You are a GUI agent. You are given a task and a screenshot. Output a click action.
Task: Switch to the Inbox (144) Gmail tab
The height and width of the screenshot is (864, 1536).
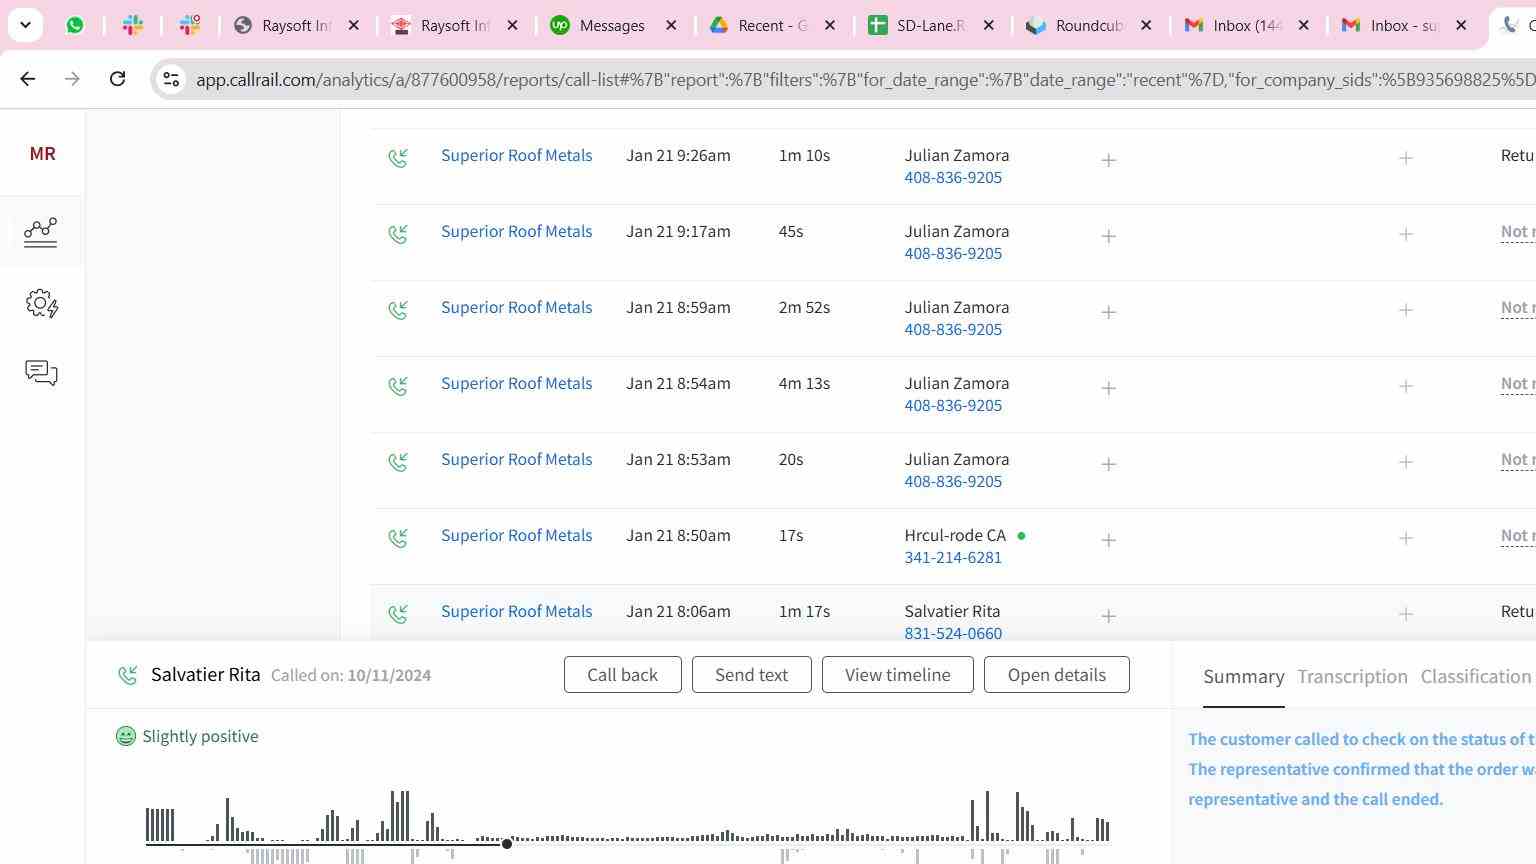click(1247, 25)
